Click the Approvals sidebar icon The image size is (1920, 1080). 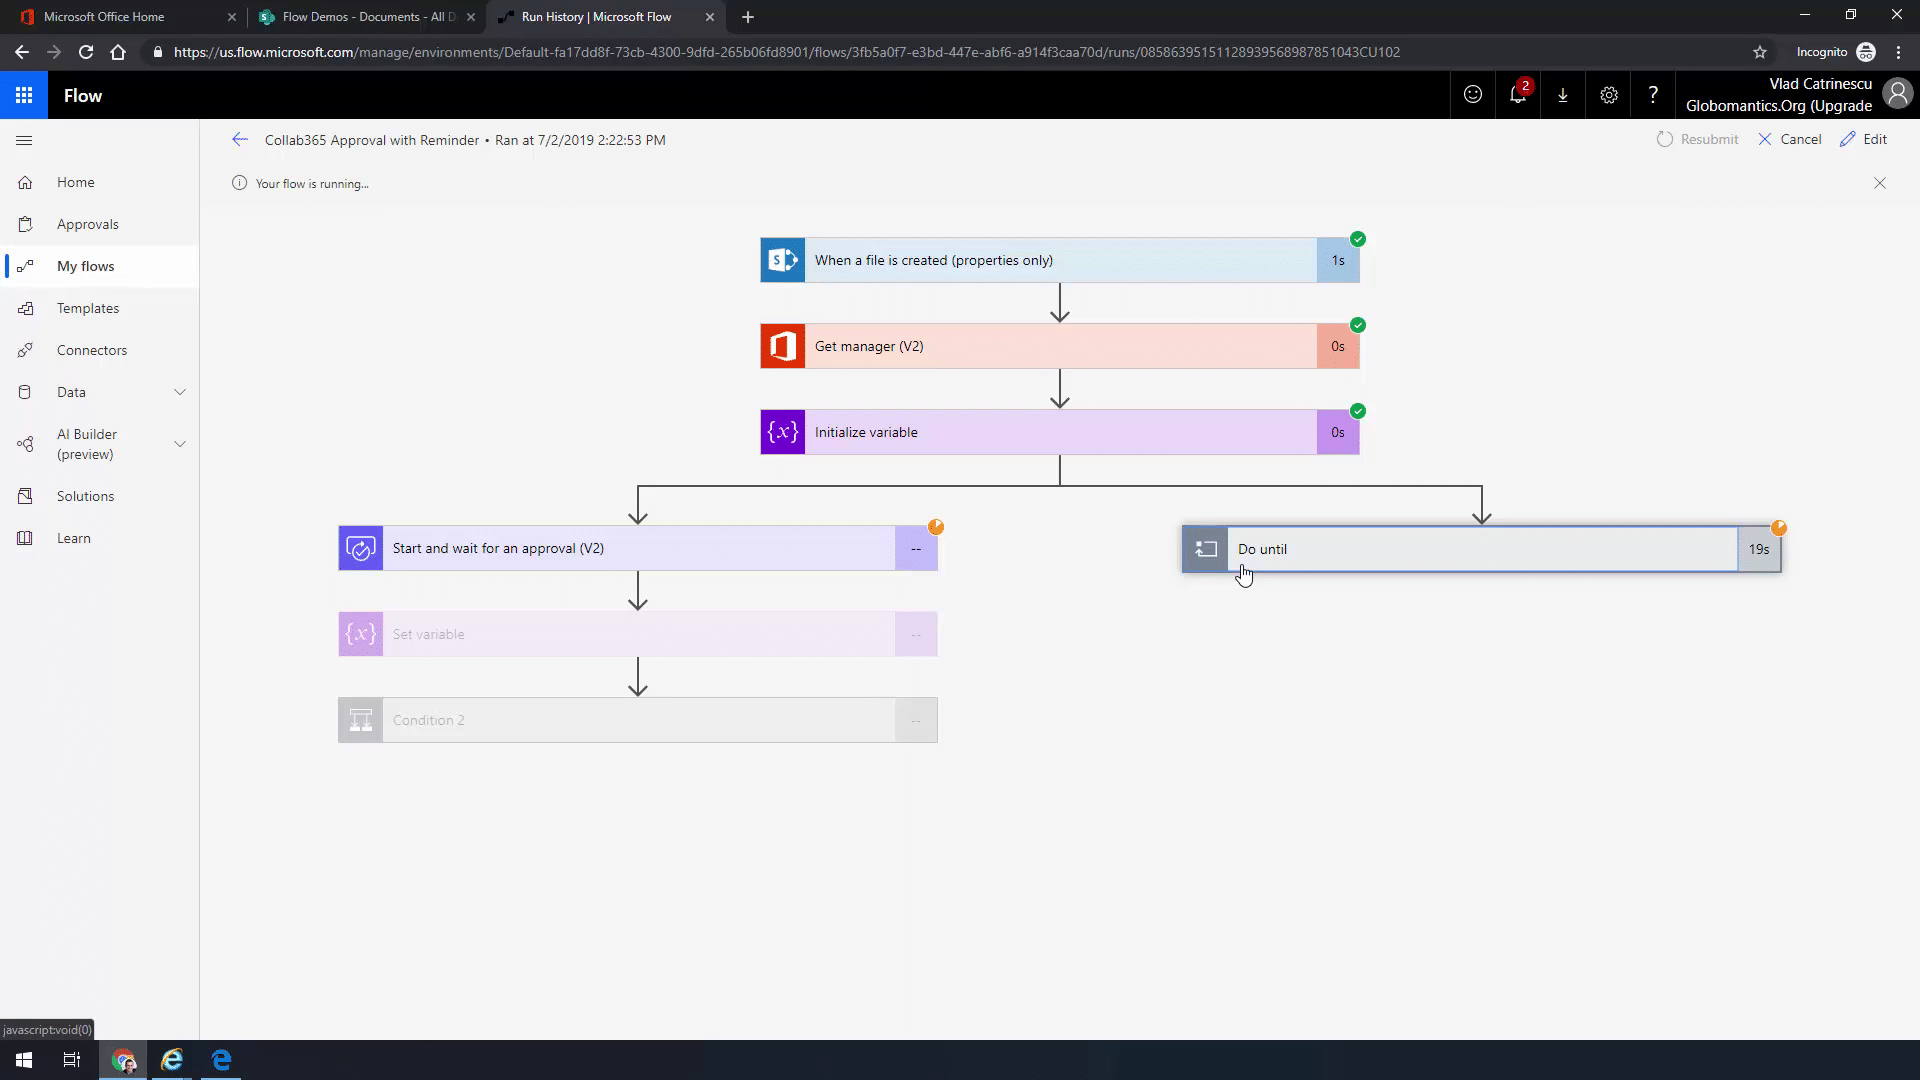tap(25, 224)
